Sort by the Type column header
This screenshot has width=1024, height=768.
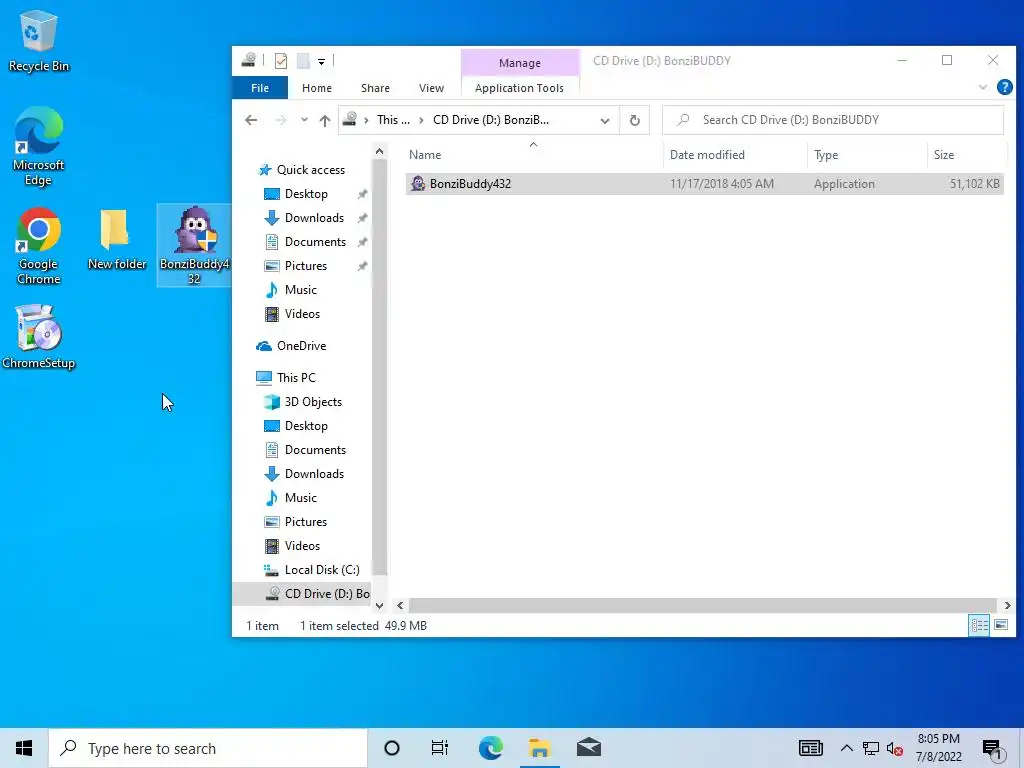pyautogui.click(x=867, y=155)
